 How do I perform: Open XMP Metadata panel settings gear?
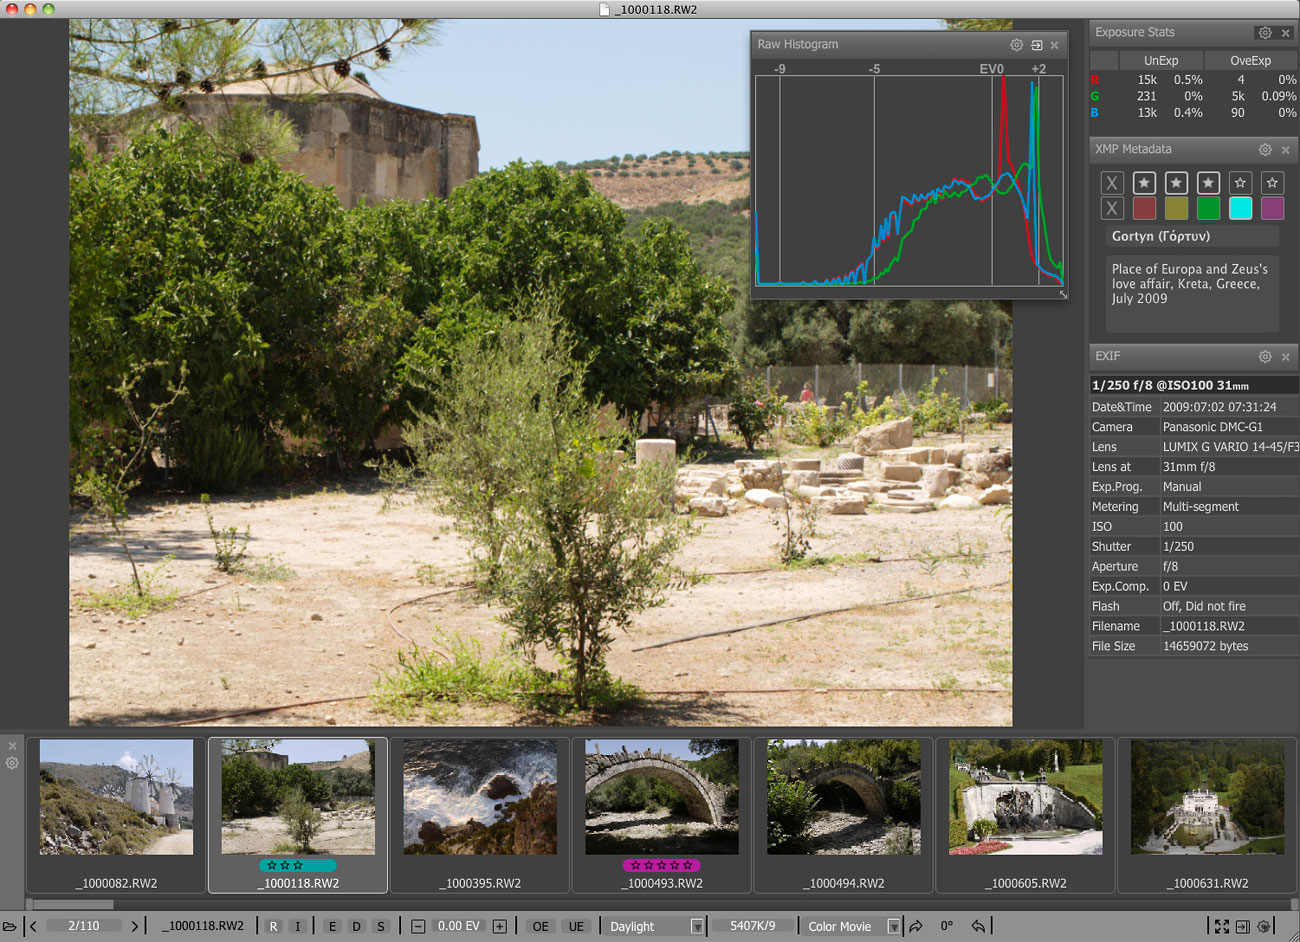click(1265, 150)
